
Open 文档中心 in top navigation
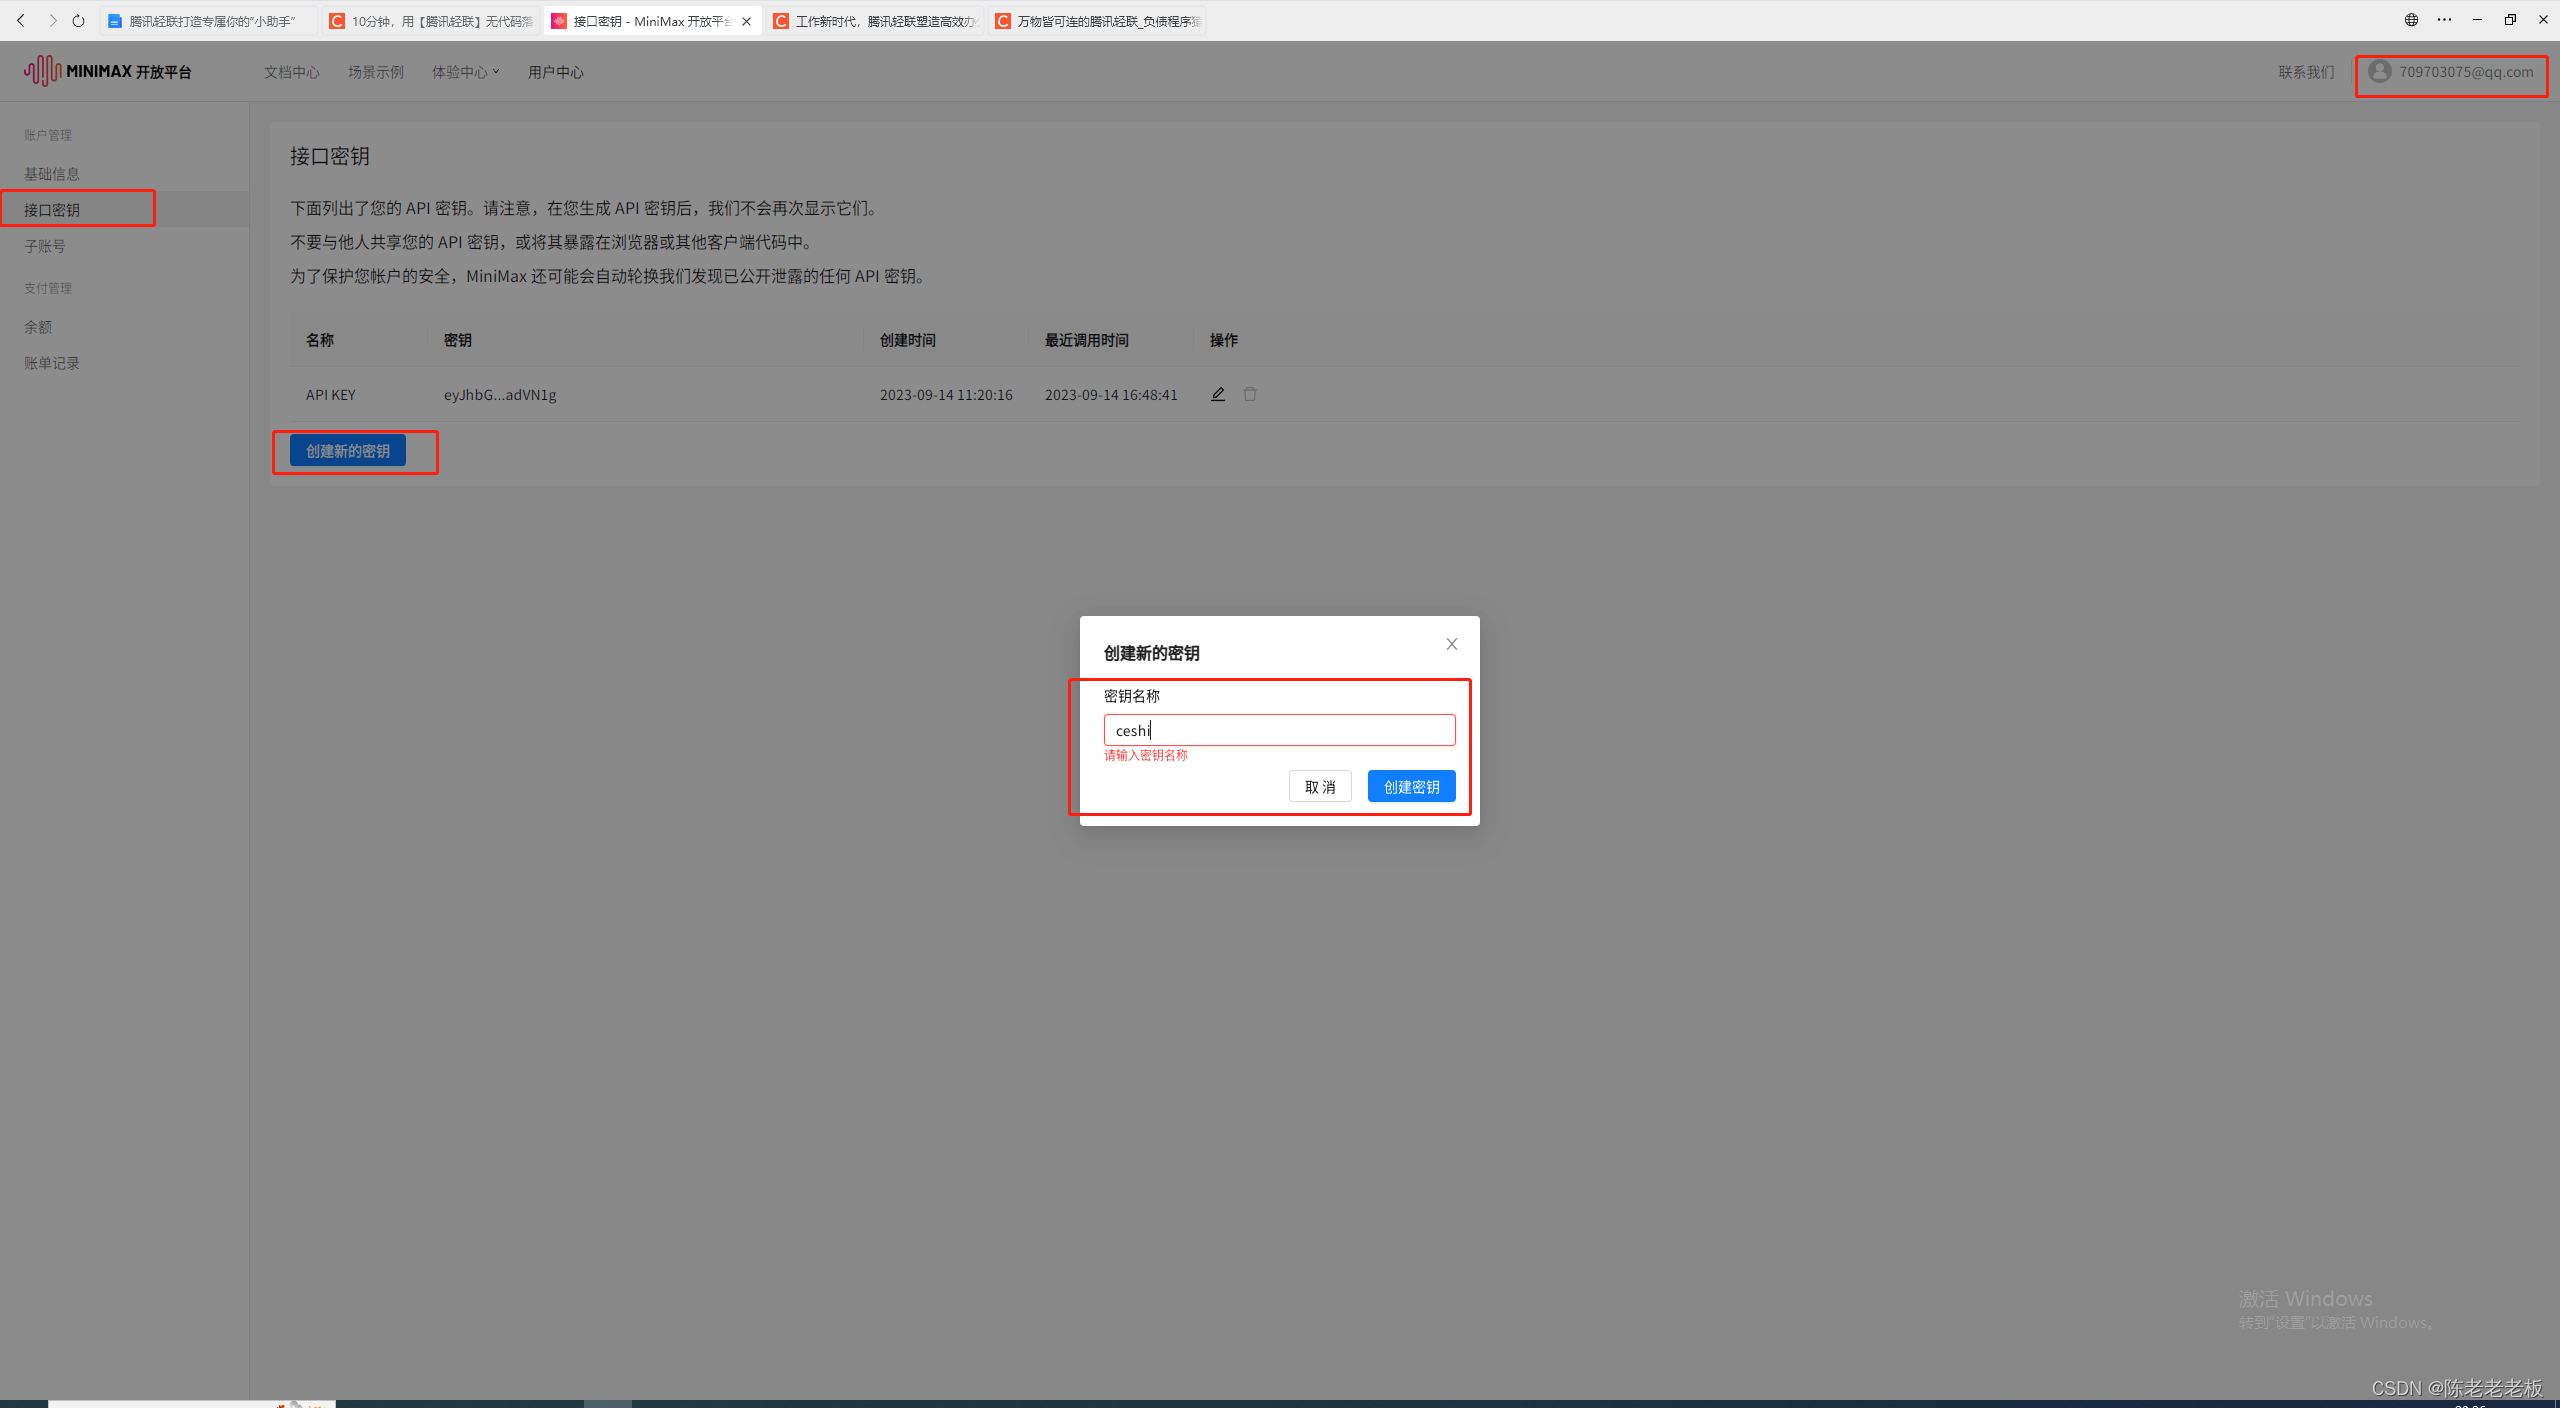point(292,72)
